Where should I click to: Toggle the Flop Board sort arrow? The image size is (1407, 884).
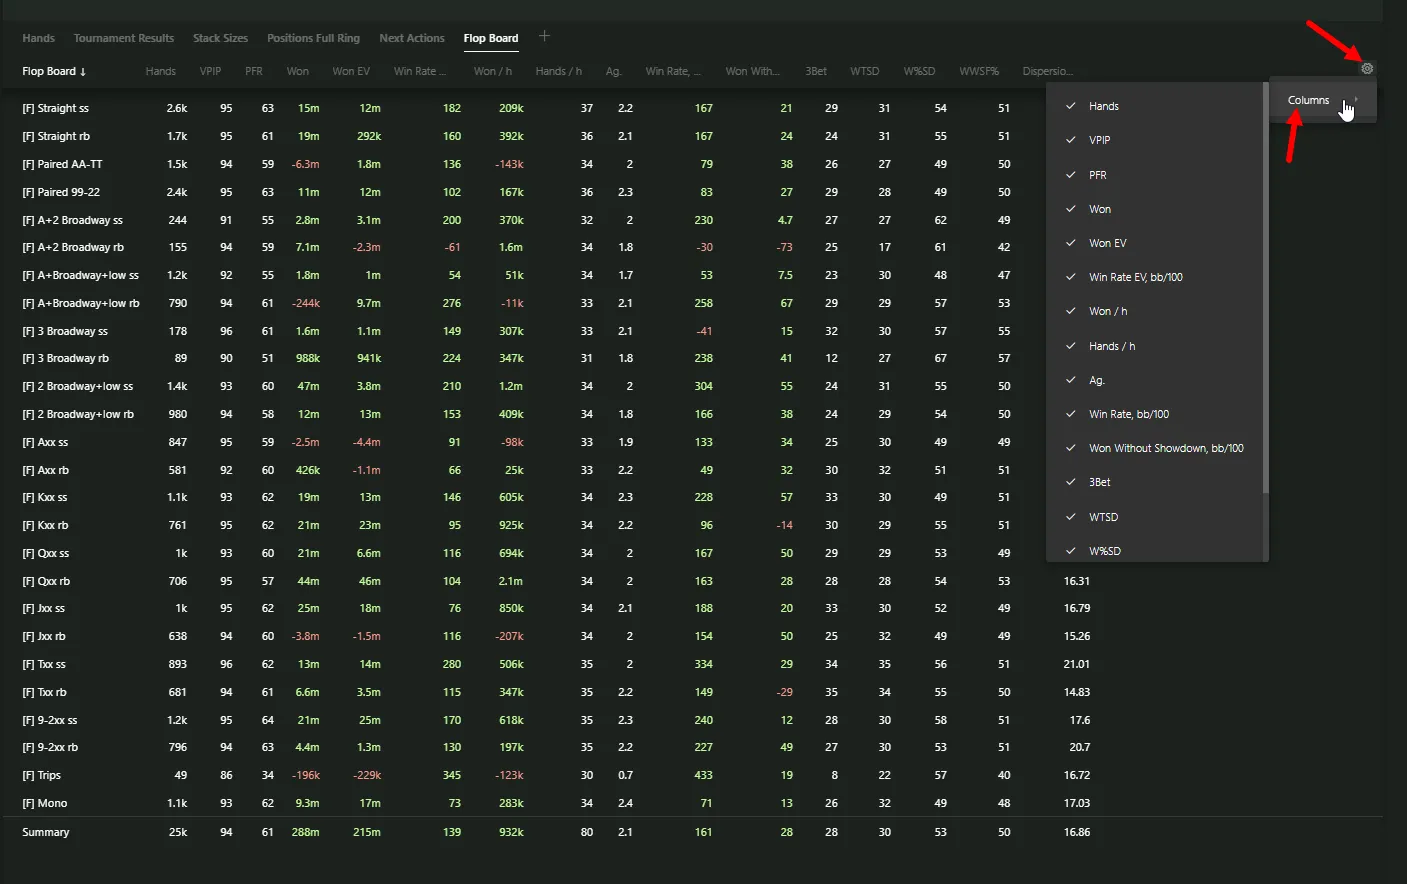tap(83, 72)
